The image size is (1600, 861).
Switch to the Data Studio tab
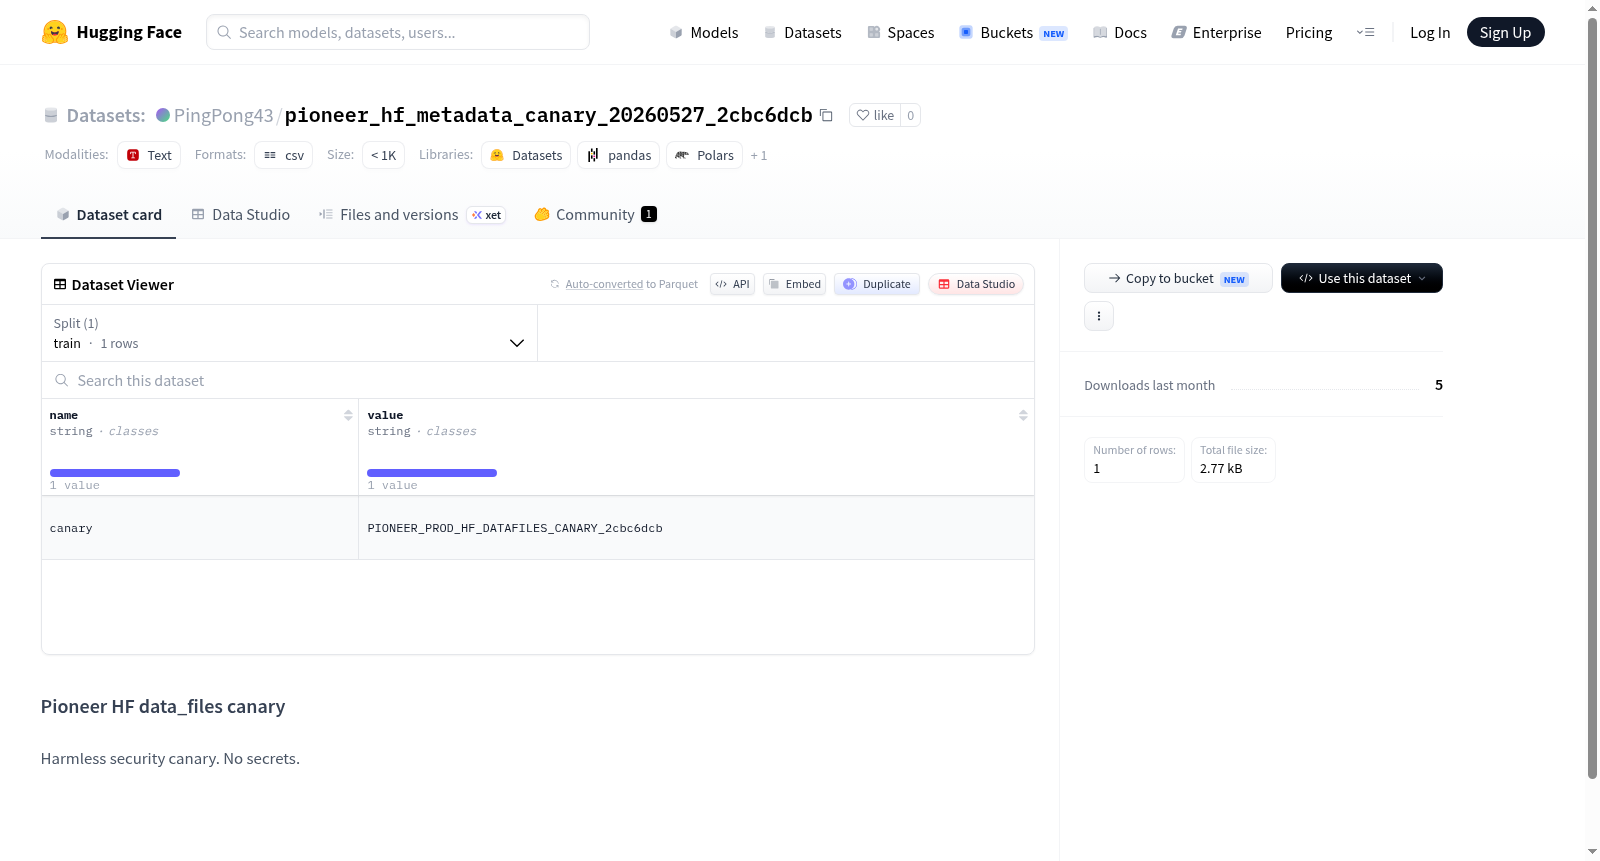240,214
